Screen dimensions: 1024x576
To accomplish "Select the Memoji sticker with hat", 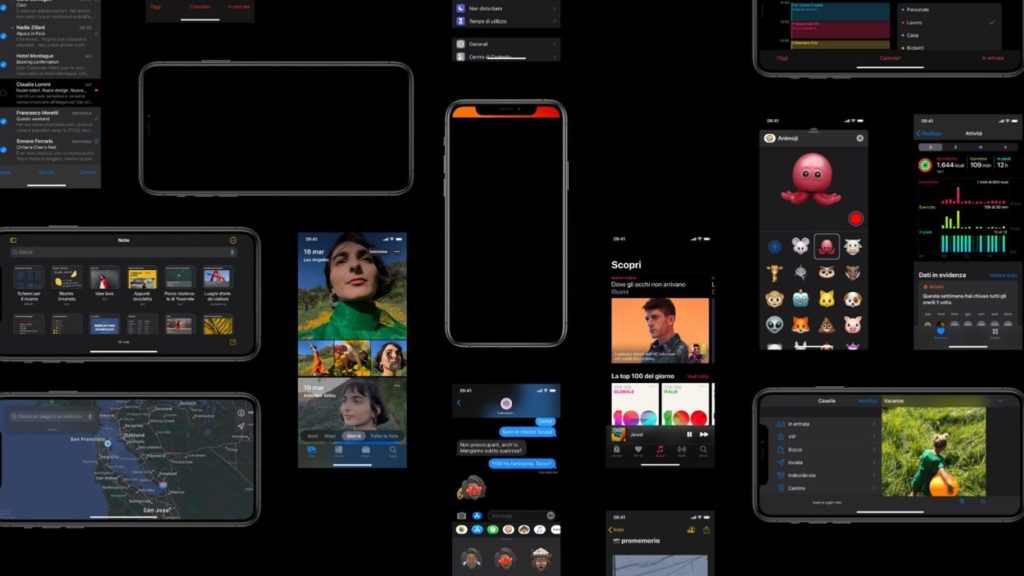I will [x=541, y=558].
